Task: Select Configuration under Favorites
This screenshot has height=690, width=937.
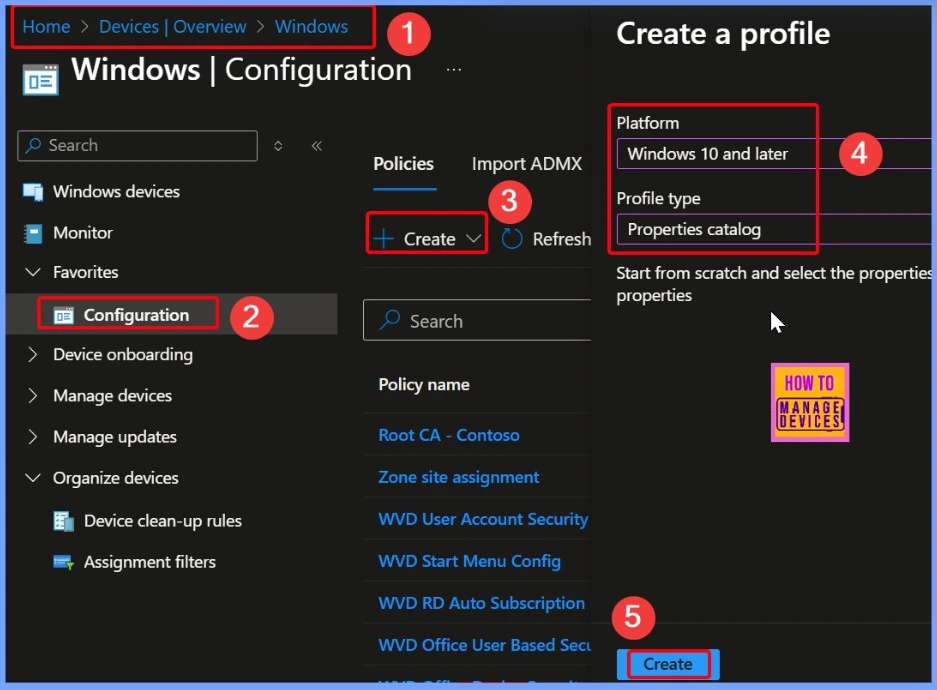Action: pyautogui.click(x=136, y=315)
